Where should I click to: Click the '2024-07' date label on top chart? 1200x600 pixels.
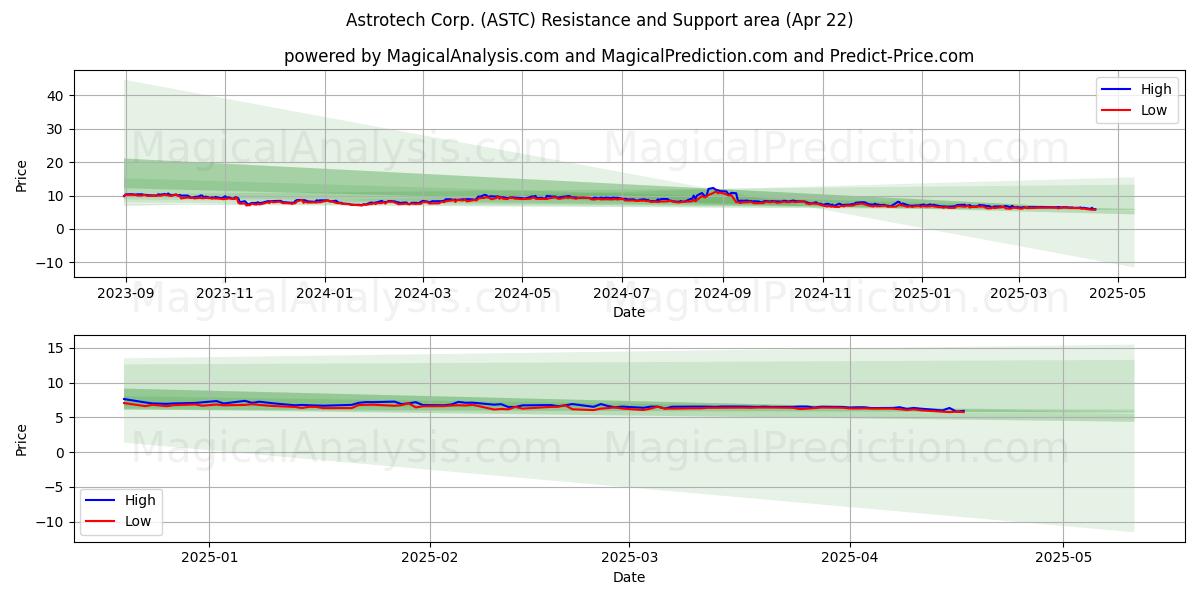coord(622,294)
